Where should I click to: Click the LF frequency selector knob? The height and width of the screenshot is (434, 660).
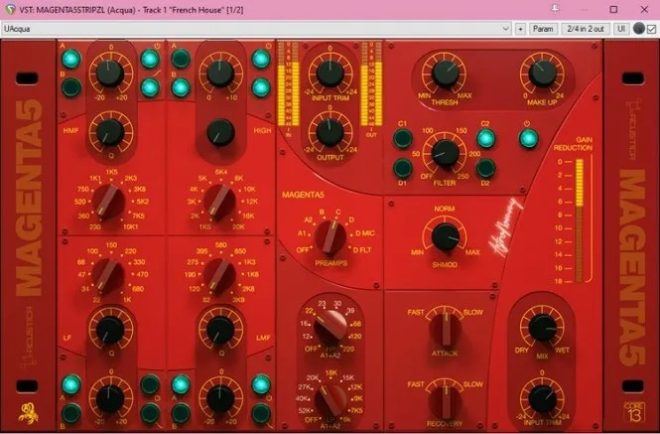click(108, 275)
